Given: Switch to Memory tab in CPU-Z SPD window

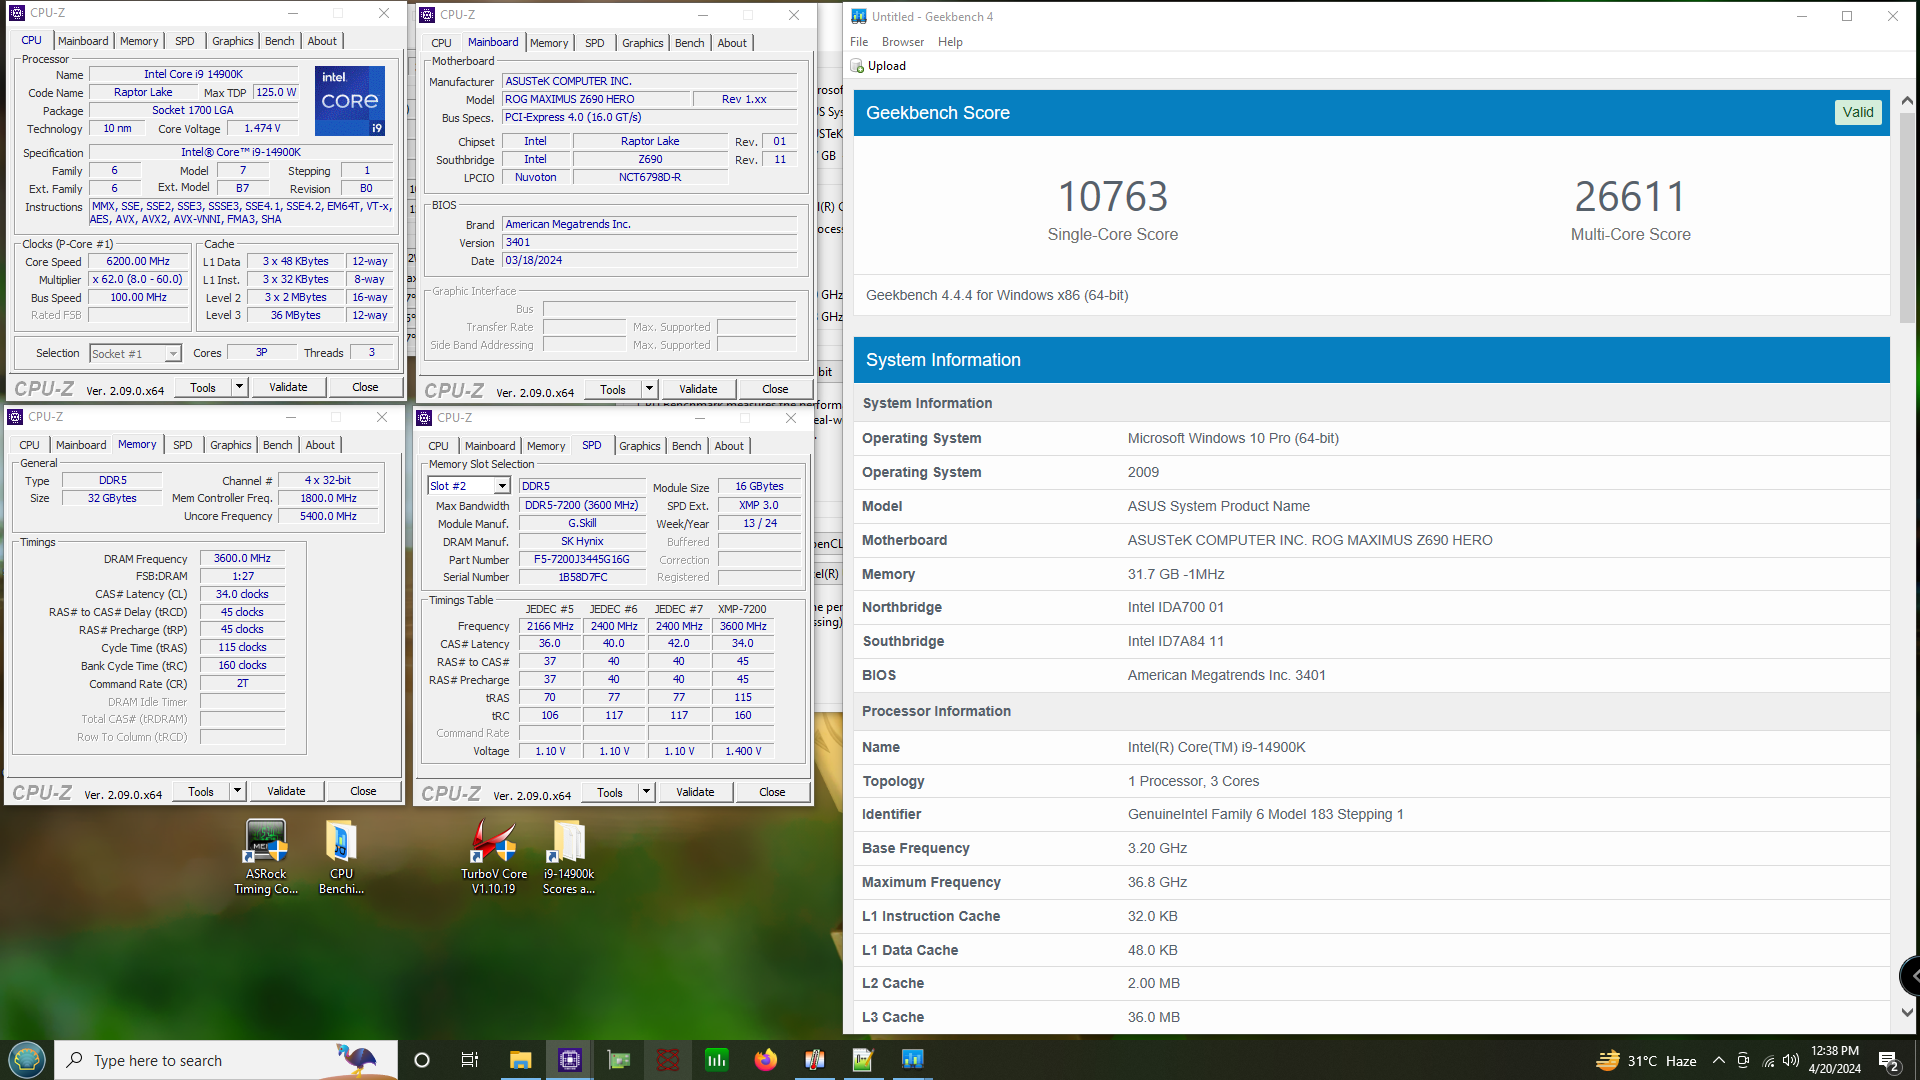Looking at the screenshot, I should [546, 446].
